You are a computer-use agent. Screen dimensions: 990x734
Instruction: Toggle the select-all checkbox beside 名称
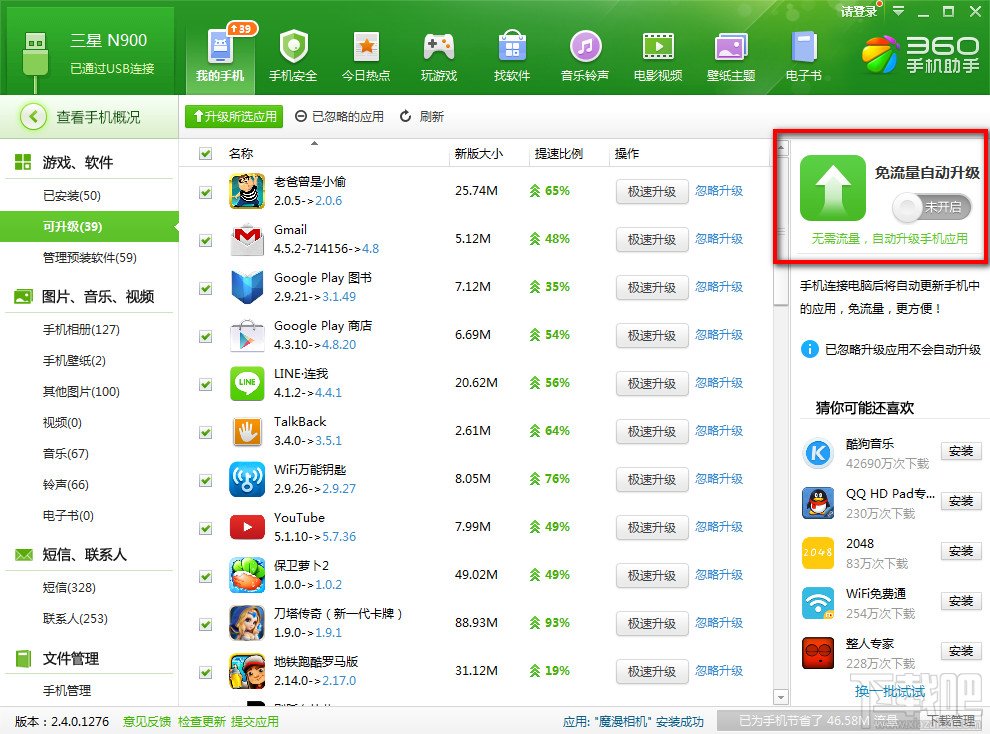click(x=205, y=153)
